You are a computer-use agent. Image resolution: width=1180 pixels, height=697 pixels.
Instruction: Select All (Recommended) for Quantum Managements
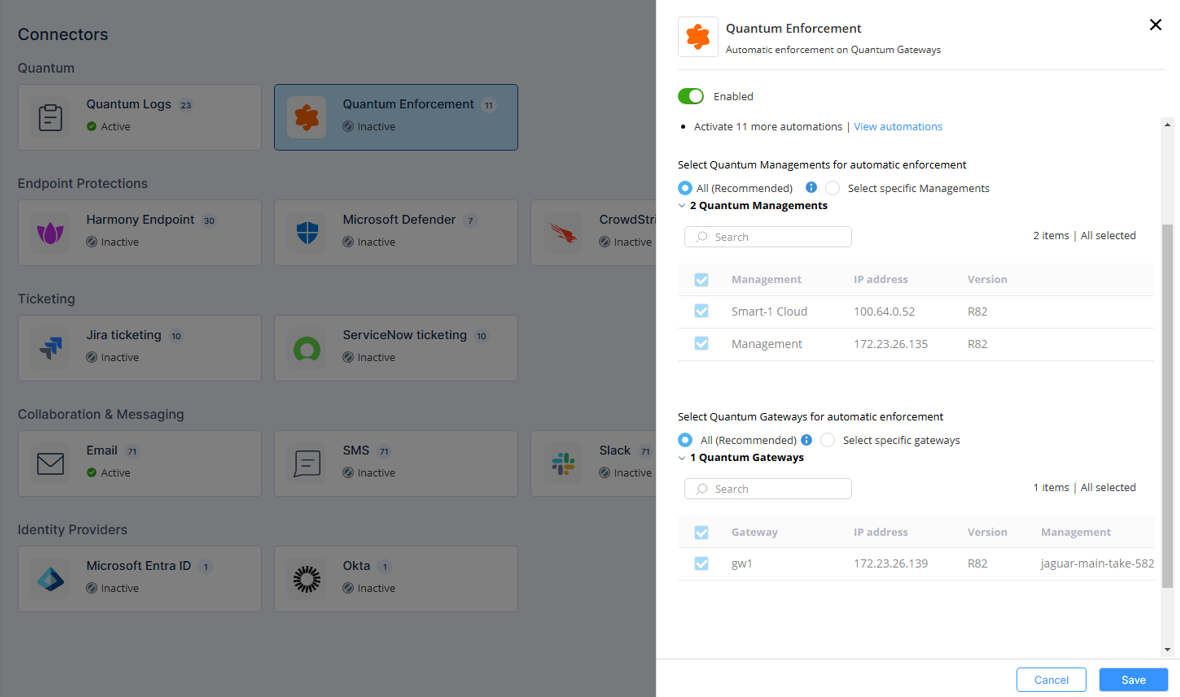point(685,187)
